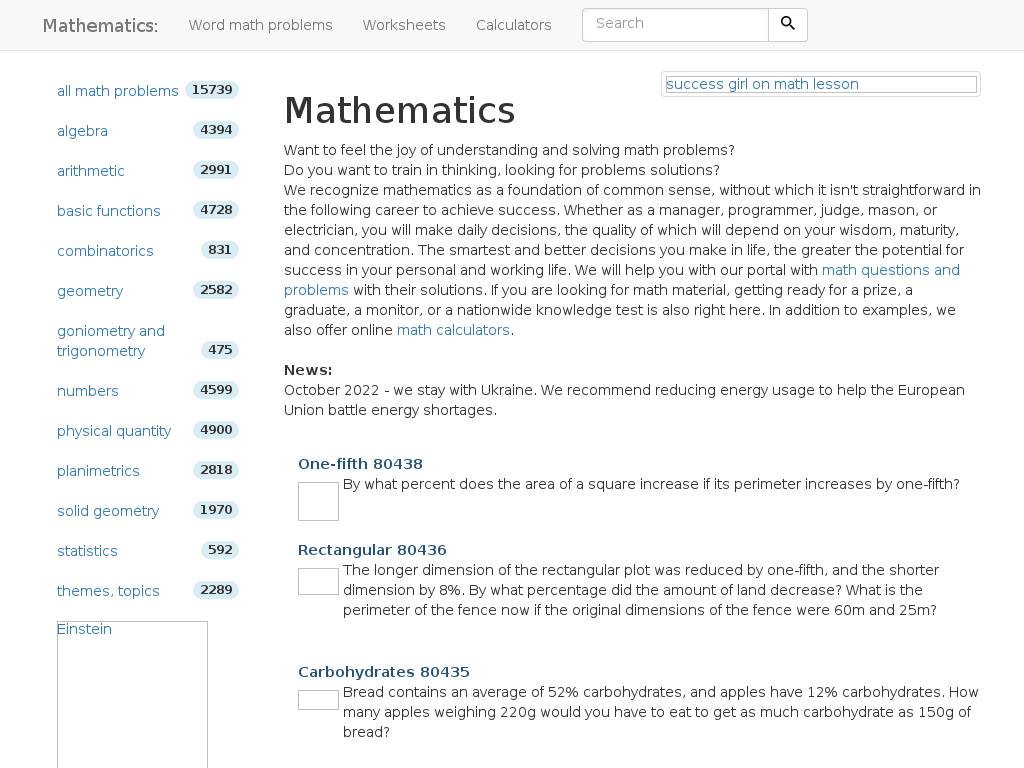Click the Rectangular problem thumbnail image

point(318,581)
